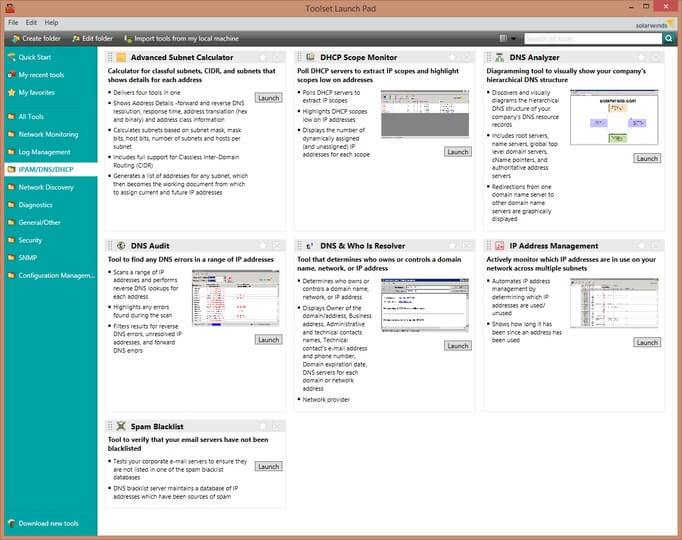Image resolution: width=682 pixels, height=540 pixels.
Task: Click the Advanced Subnet Calculator tool icon
Action: pyautogui.click(x=121, y=57)
